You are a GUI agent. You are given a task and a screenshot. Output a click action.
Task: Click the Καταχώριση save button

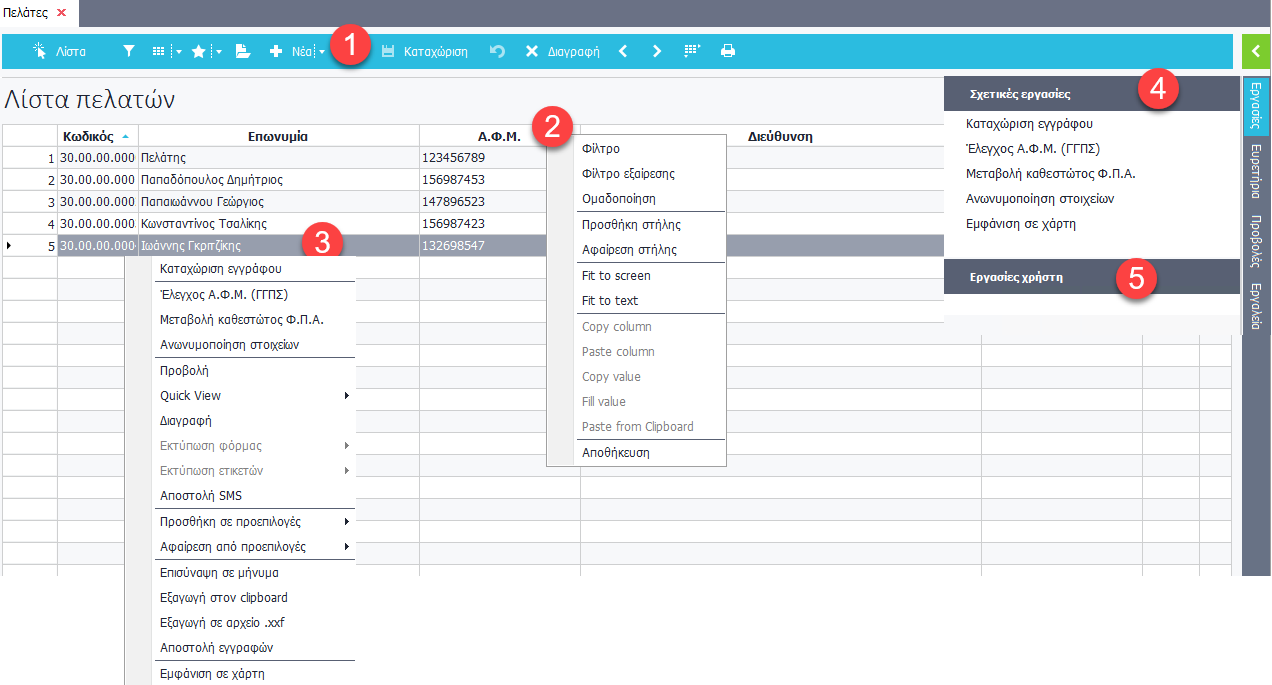[x=424, y=51]
